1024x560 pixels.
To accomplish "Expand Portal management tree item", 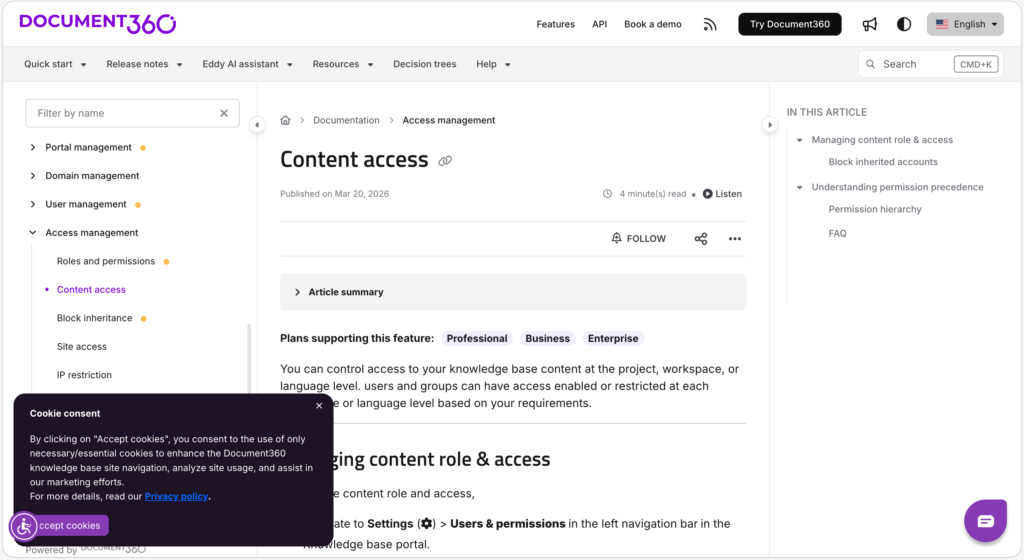I will 33,148.
